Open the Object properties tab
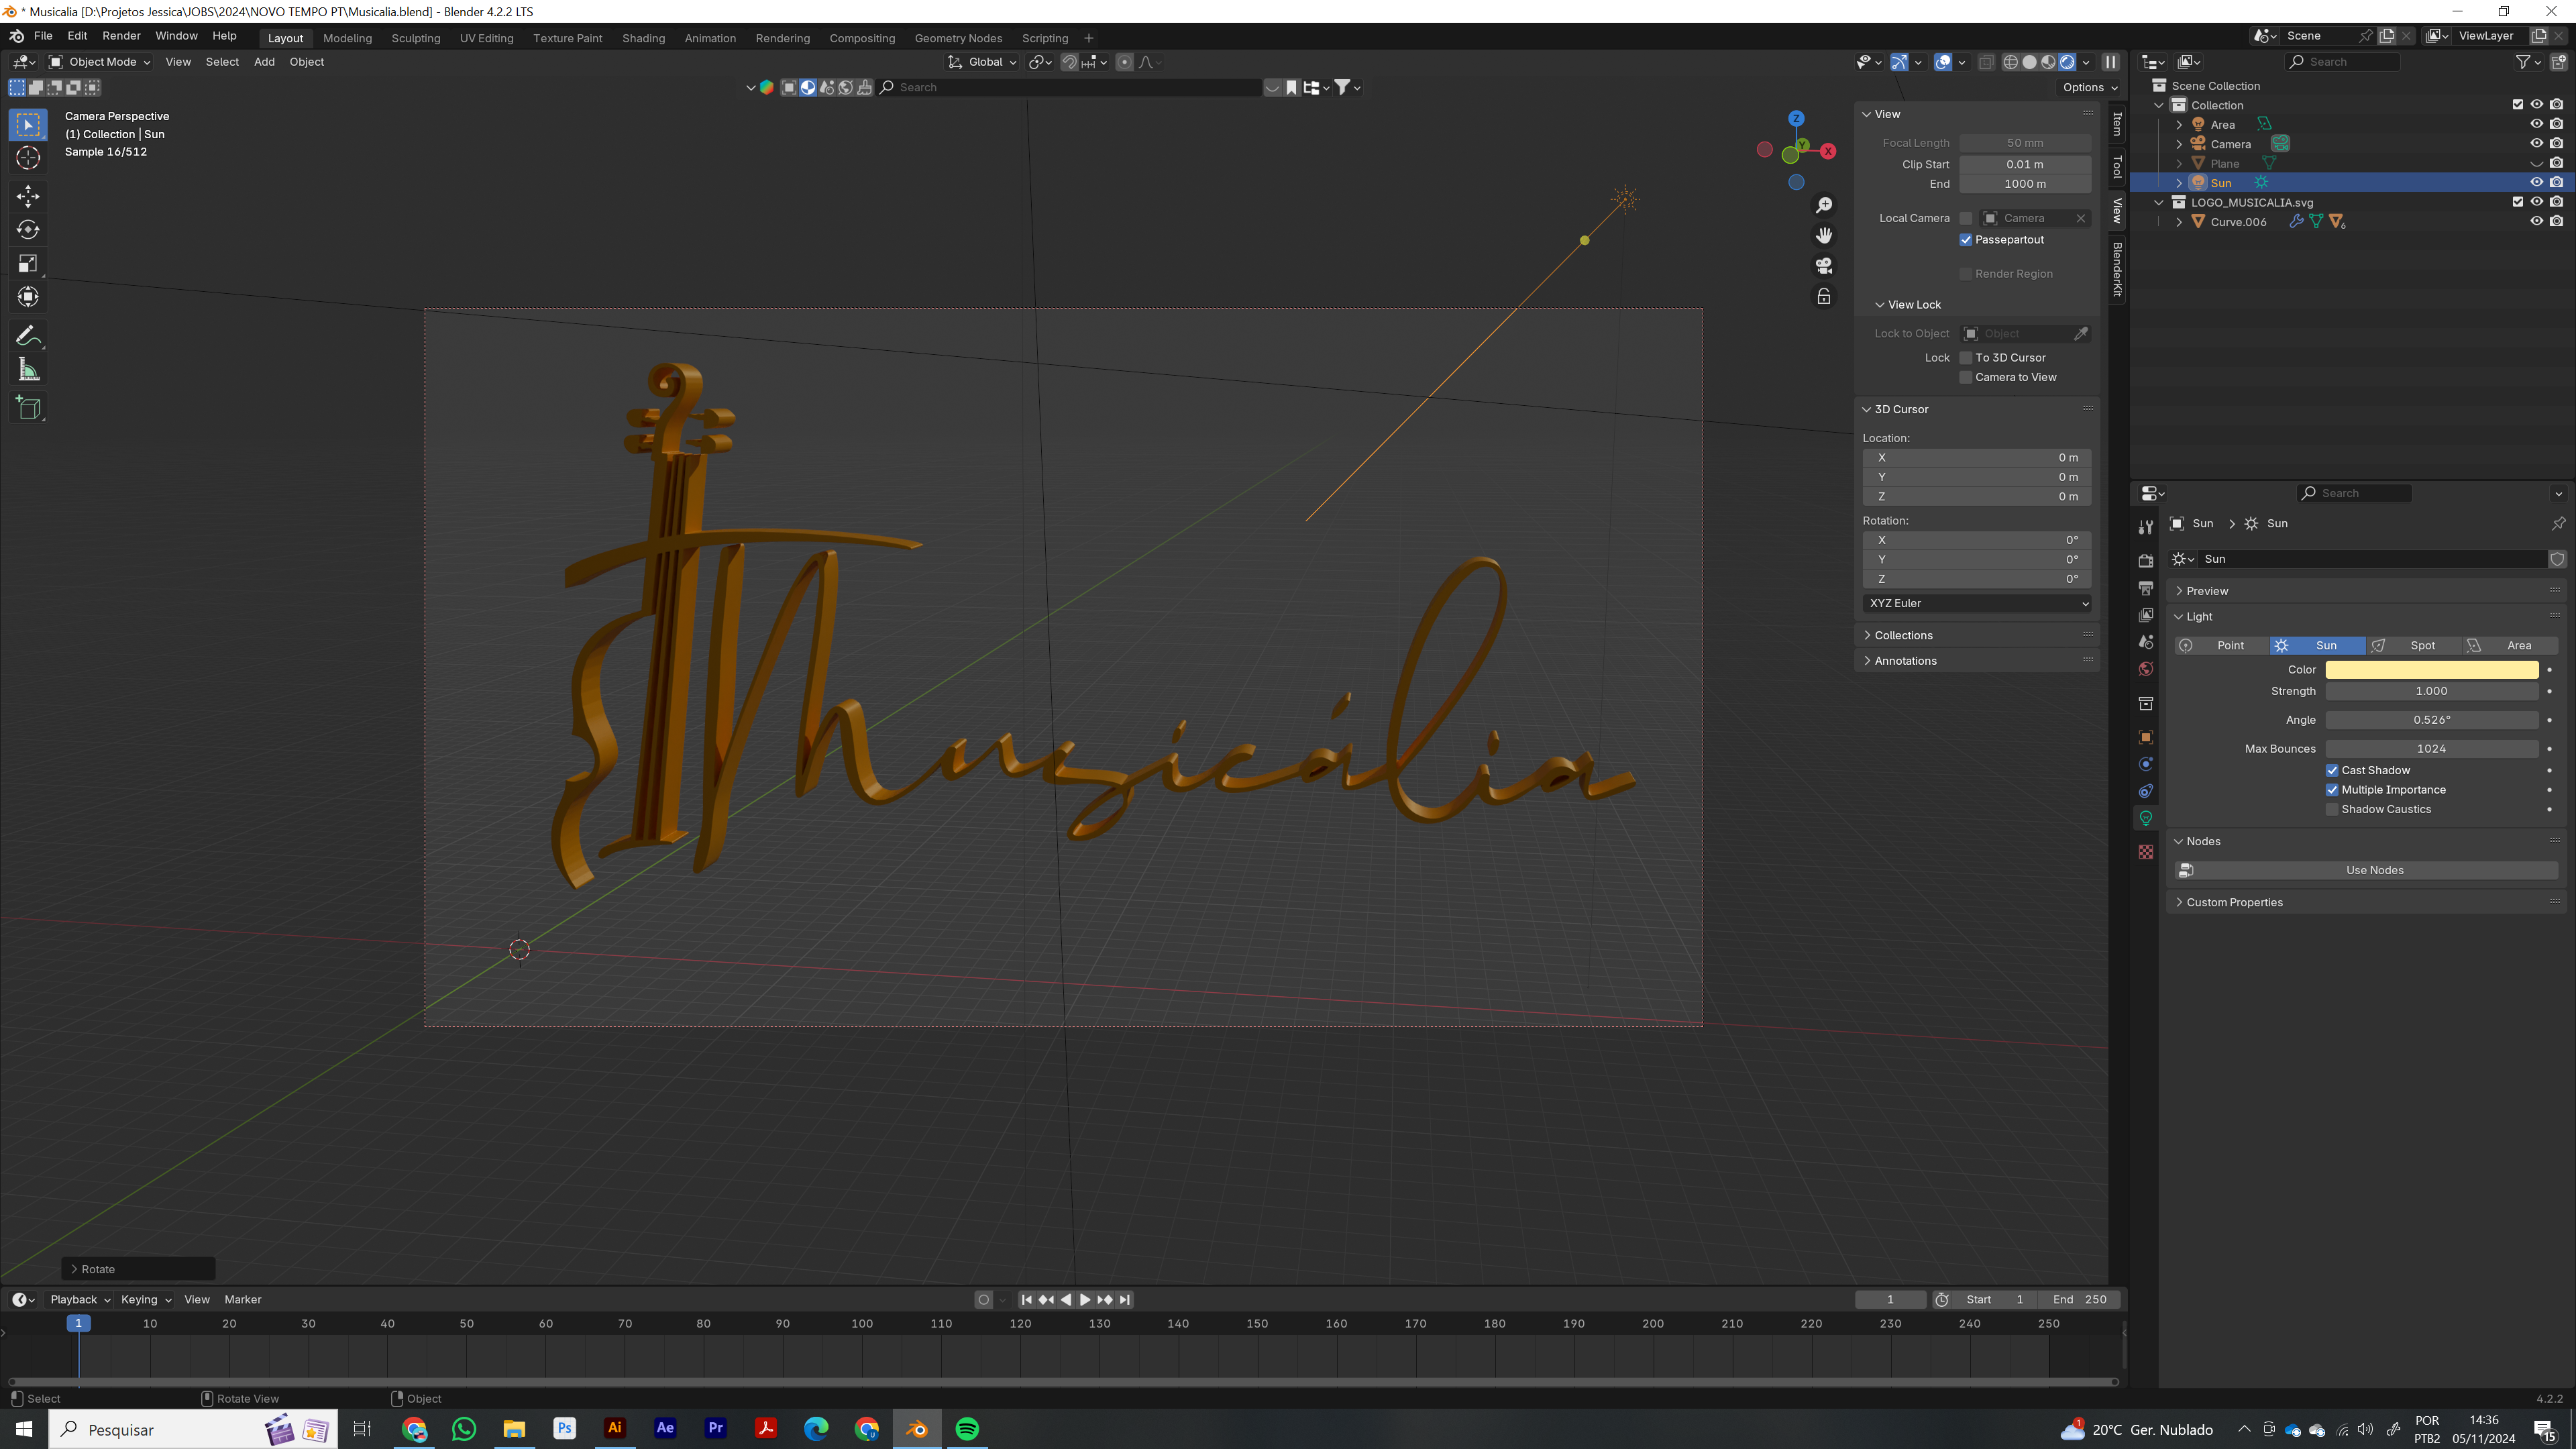 coord(2146,737)
